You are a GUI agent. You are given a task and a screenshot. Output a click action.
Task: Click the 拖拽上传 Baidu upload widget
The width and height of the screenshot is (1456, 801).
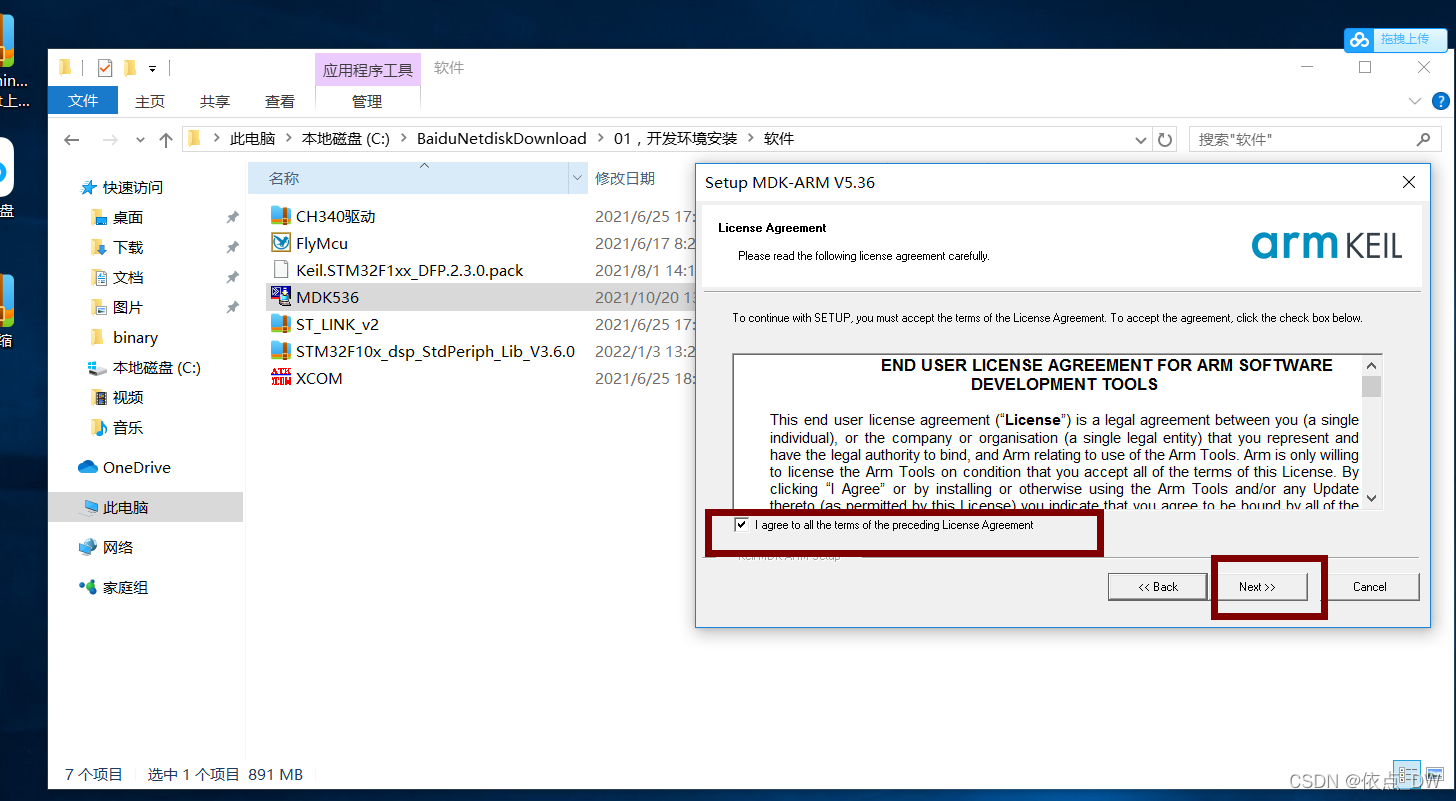click(x=1395, y=39)
